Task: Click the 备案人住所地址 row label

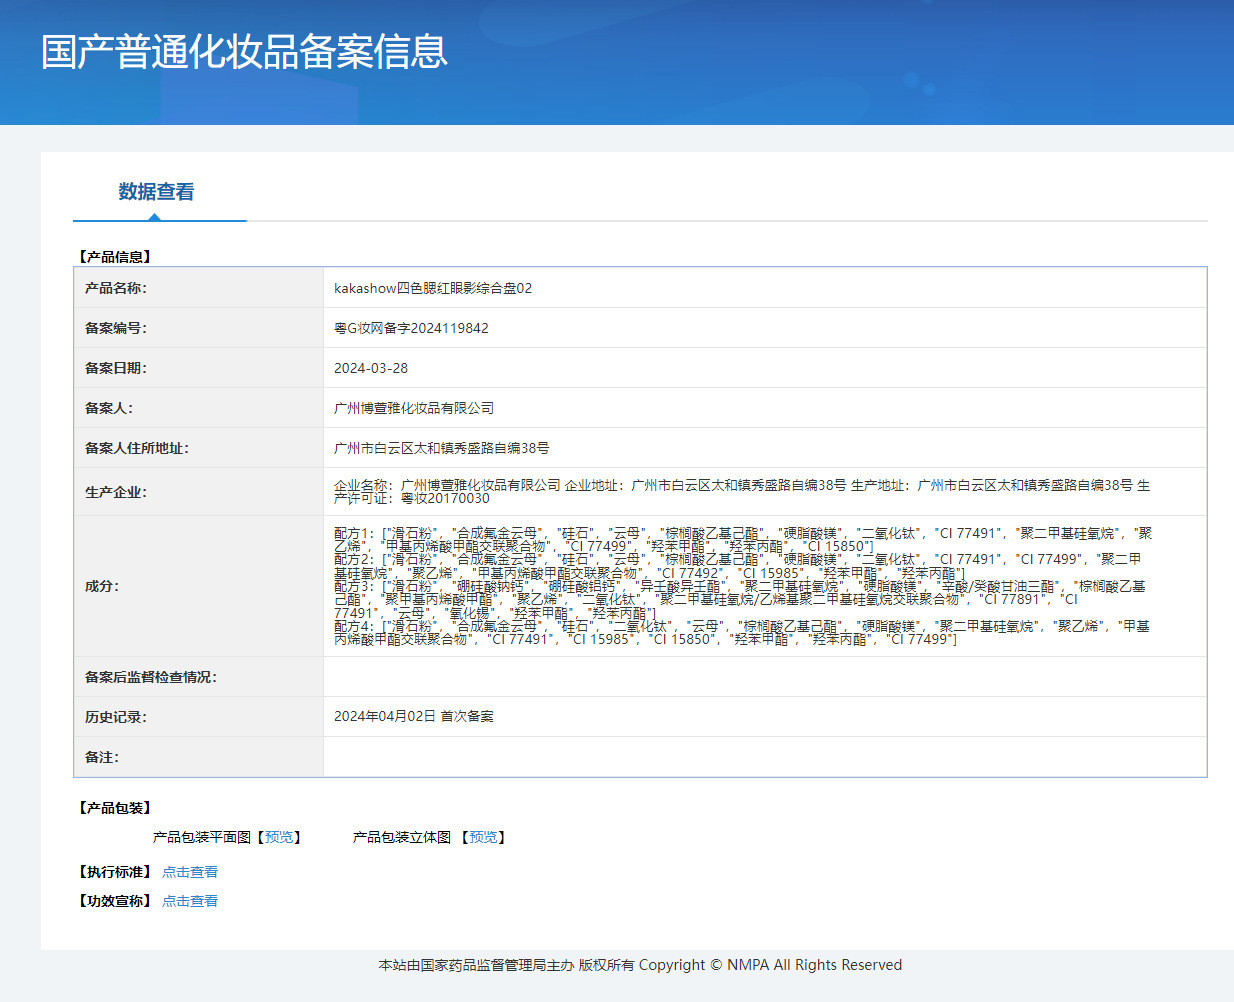Action: click(x=137, y=448)
